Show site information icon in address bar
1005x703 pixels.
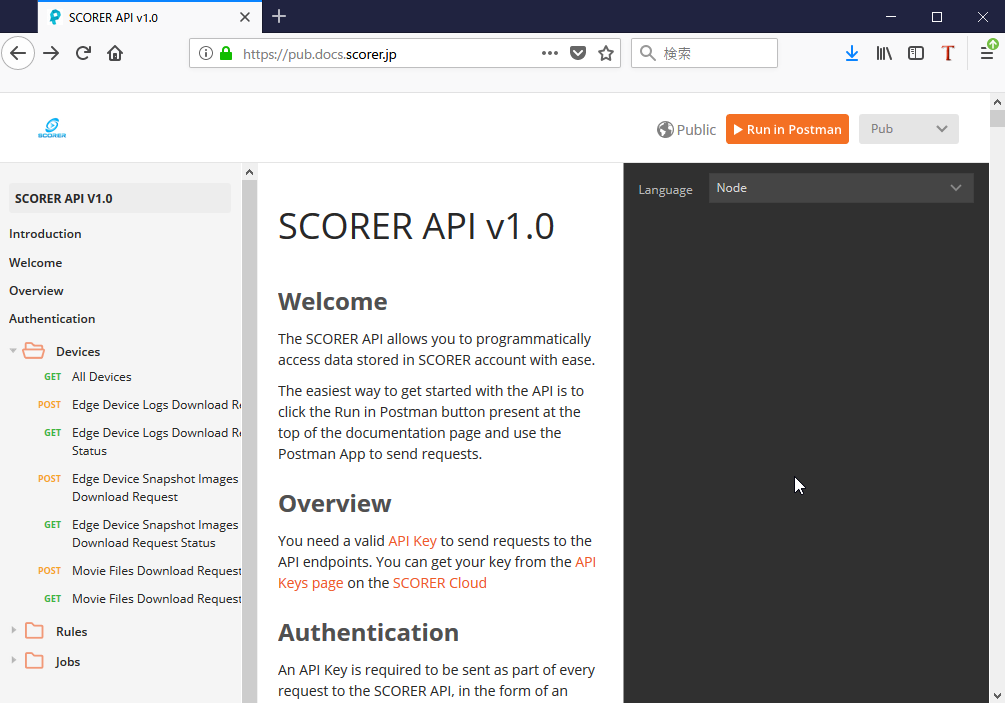205,53
